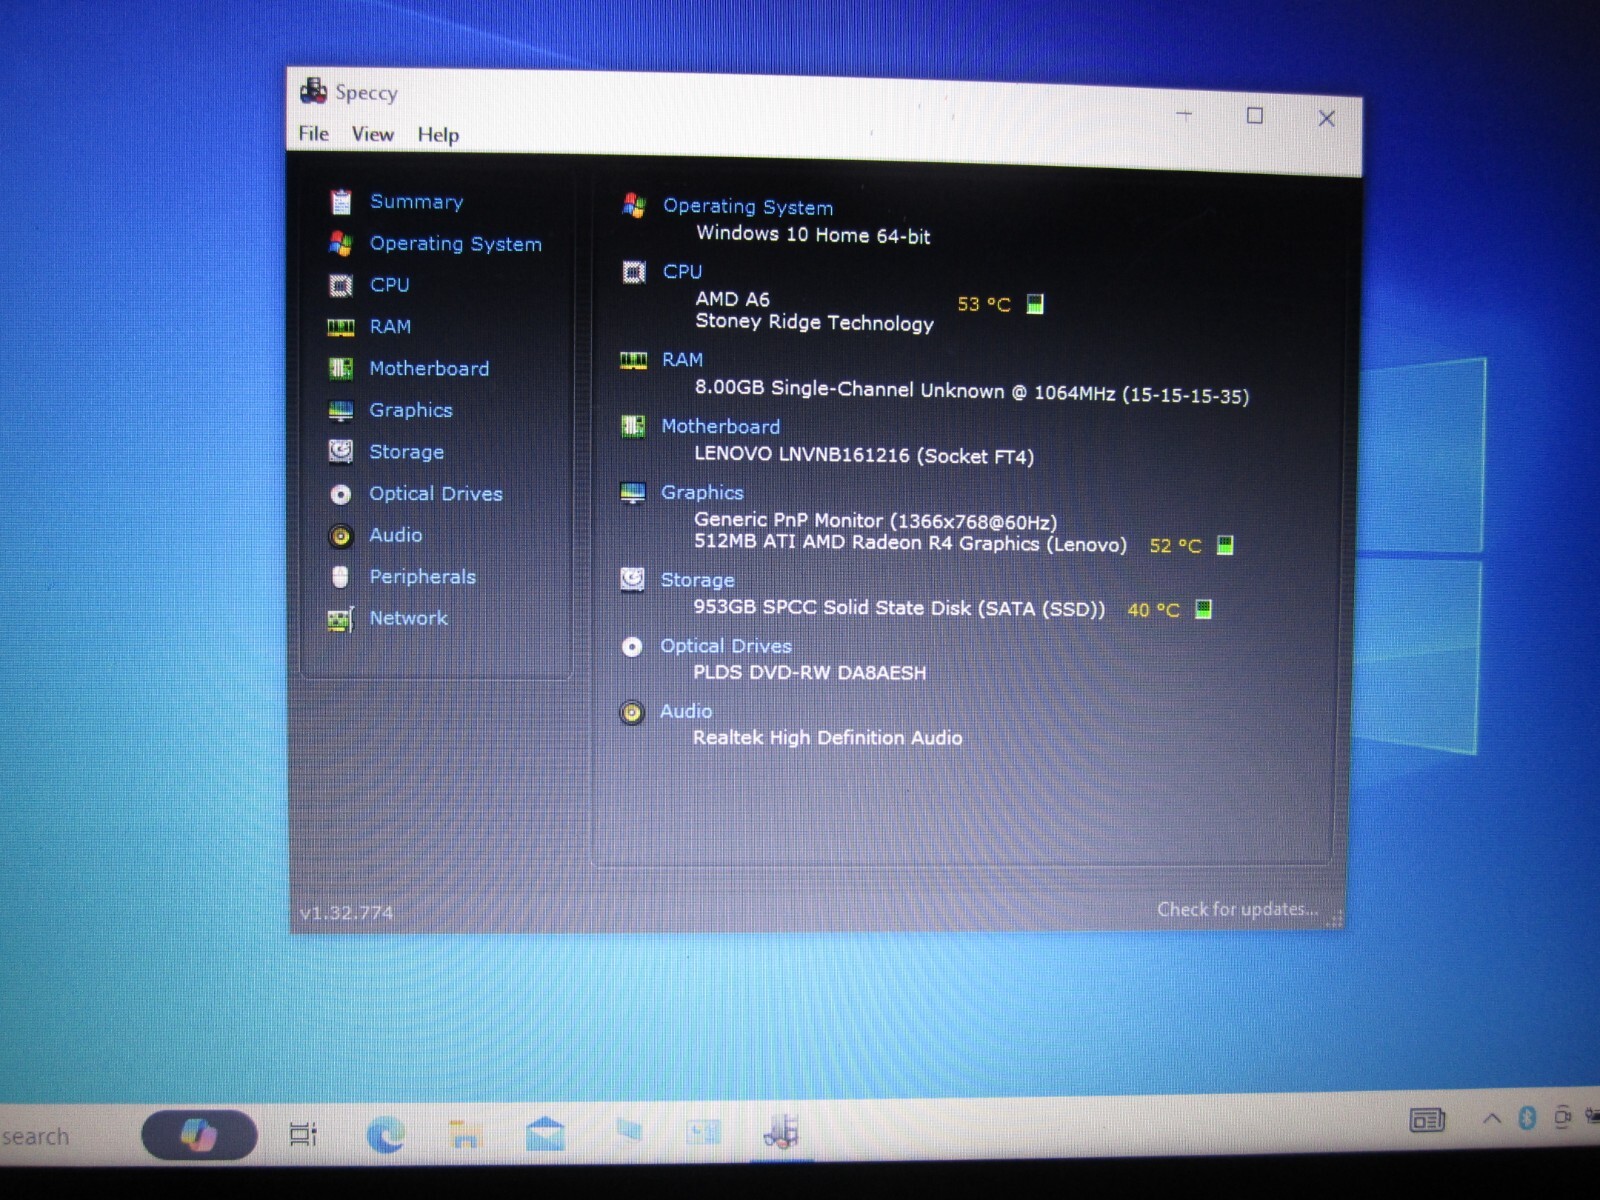The width and height of the screenshot is (1600, 1200).
Task: Click the storage temperature indicator icon at 40 °C
Action: click(x=1204, y=609)
